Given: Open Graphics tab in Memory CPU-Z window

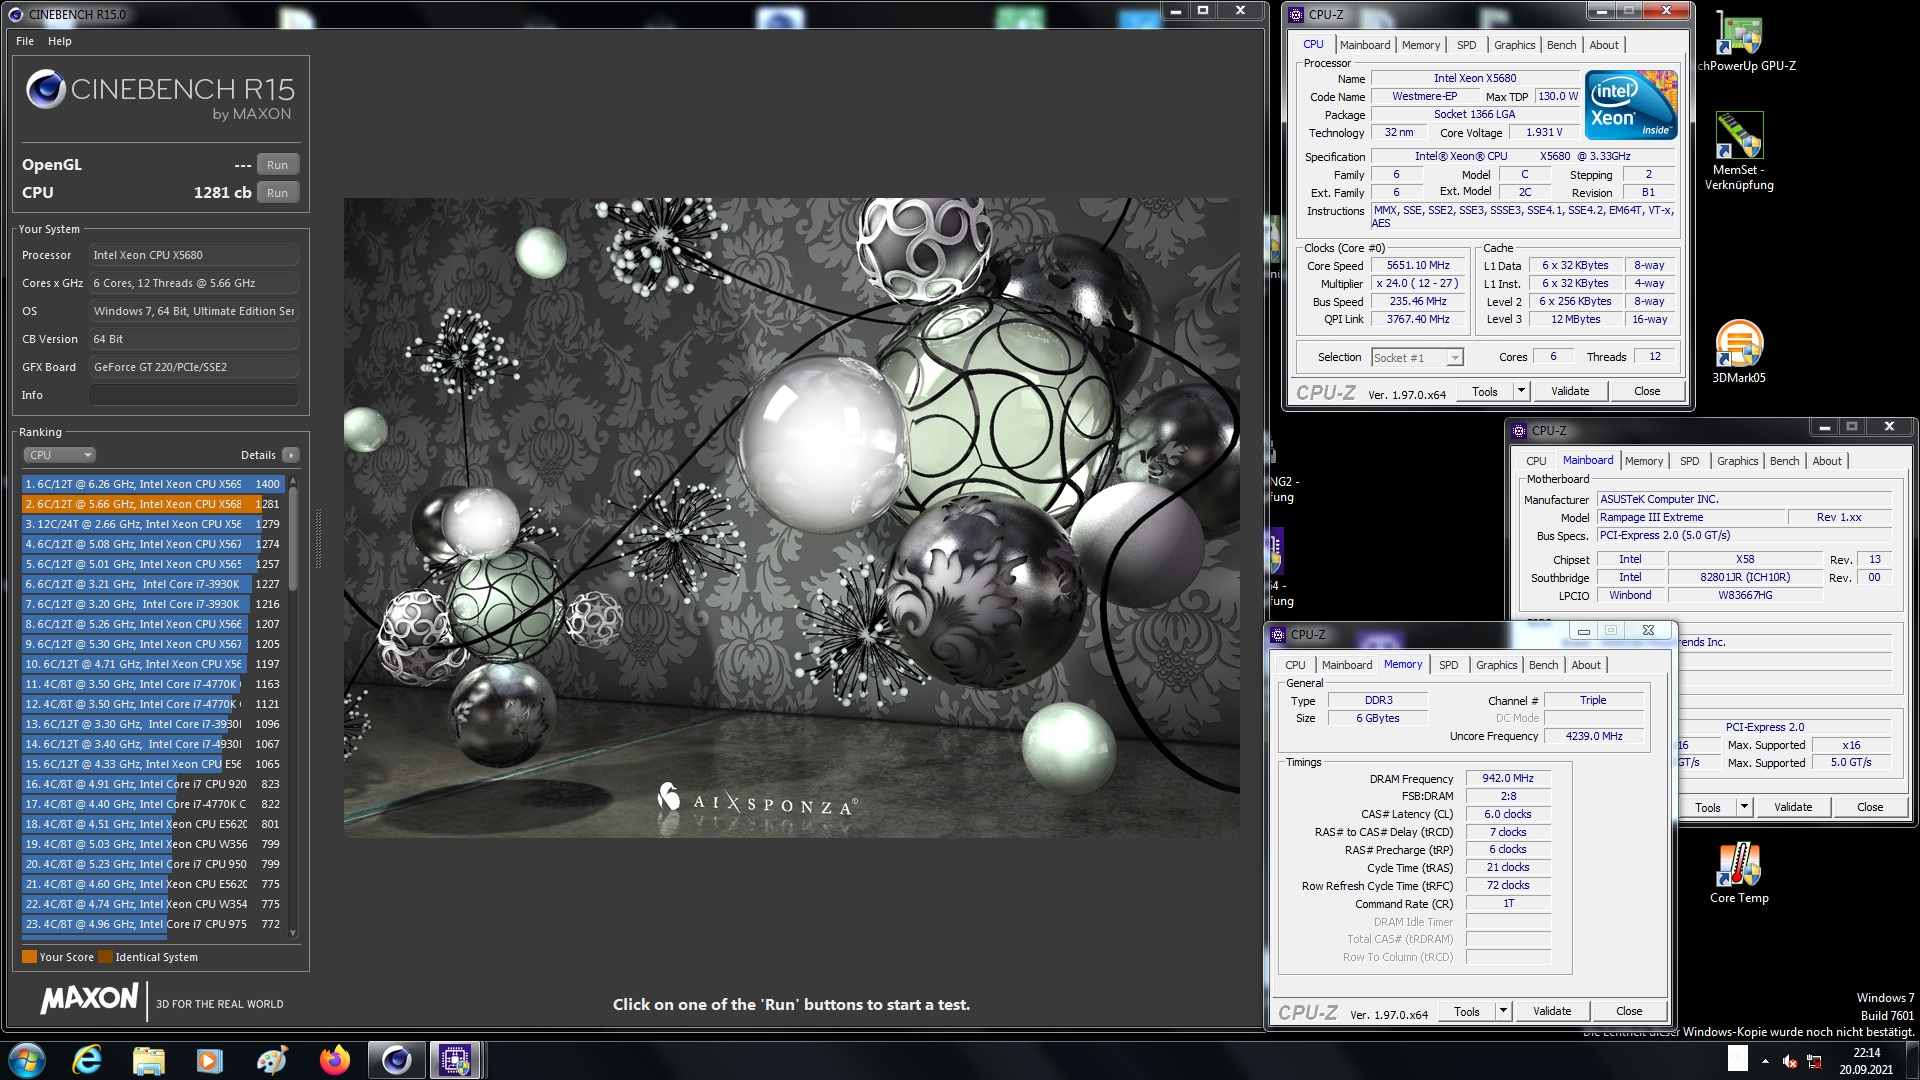Looking at the screenshot, I should tap(1496, 665).
